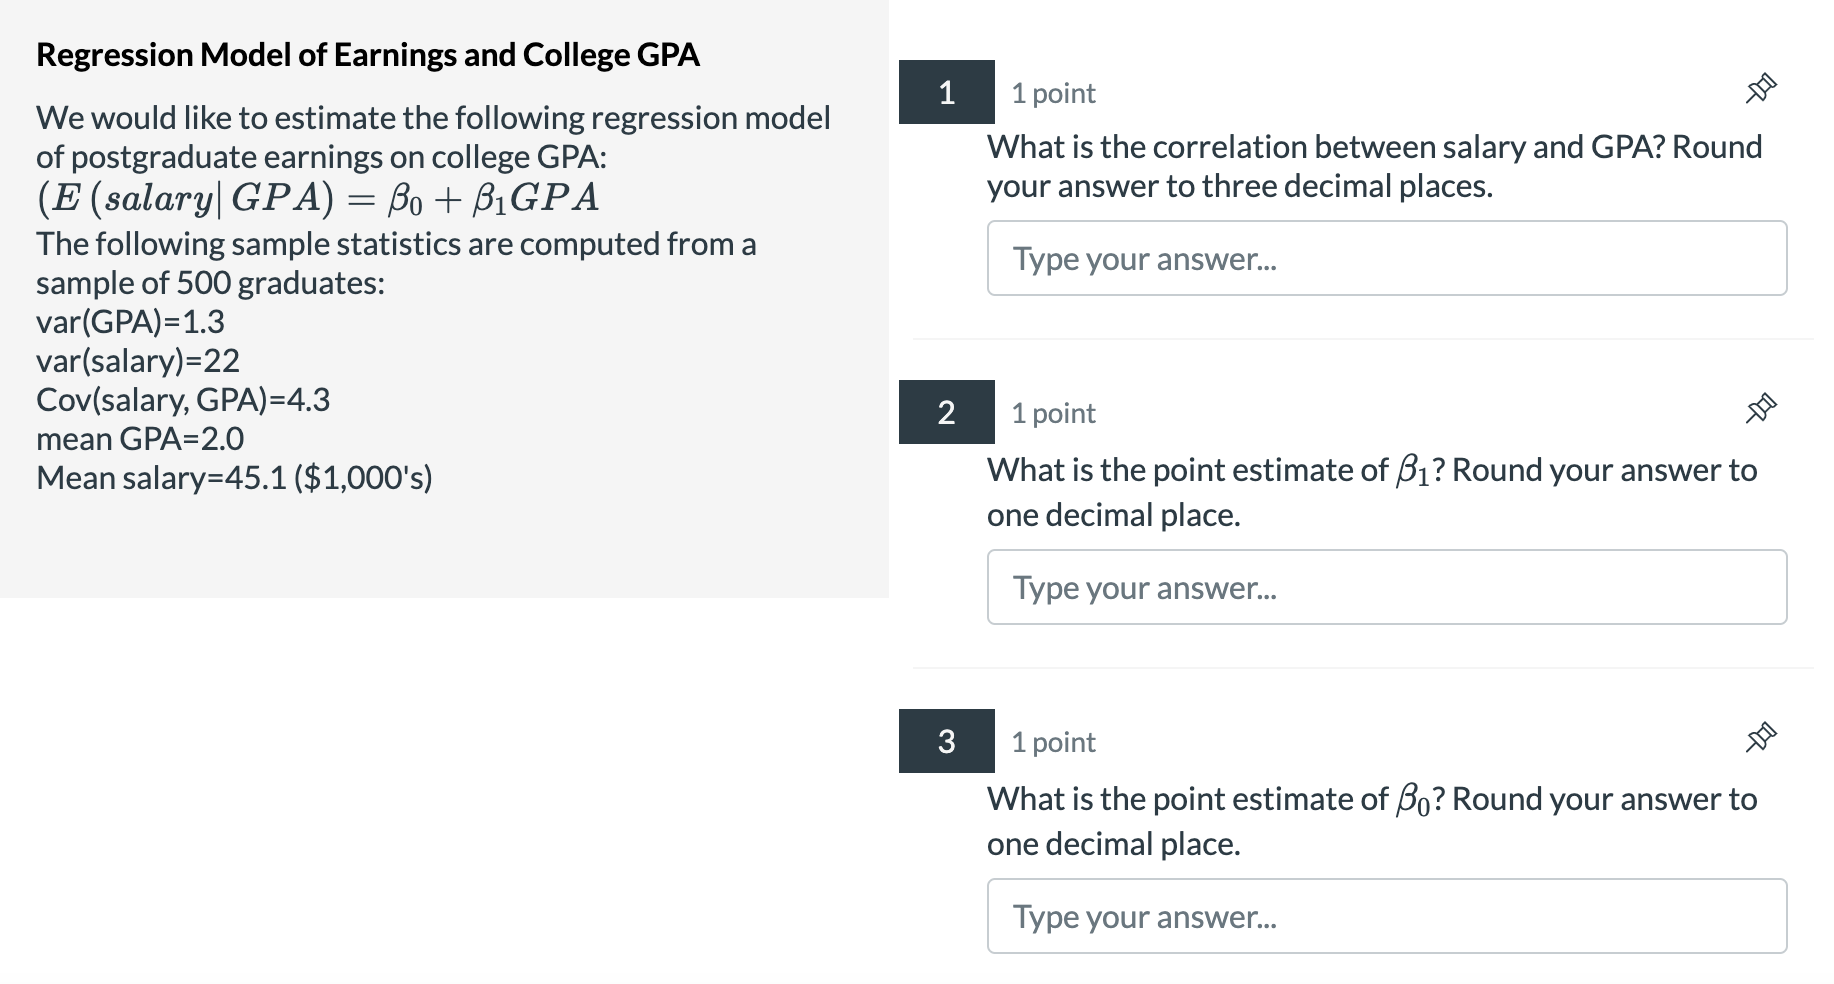
Task: Click the Mean salary=45.1 text
Action: (234, 477)
